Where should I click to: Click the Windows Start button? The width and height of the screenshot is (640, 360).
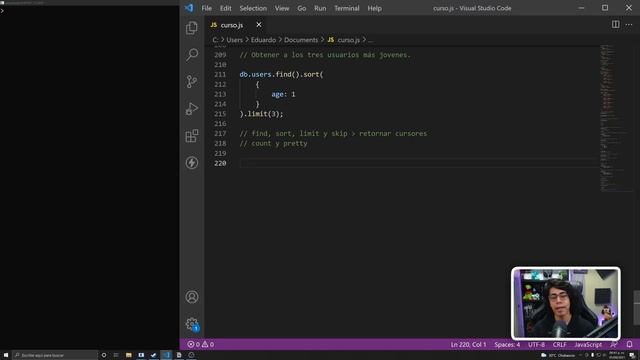(x=6, y=355)
